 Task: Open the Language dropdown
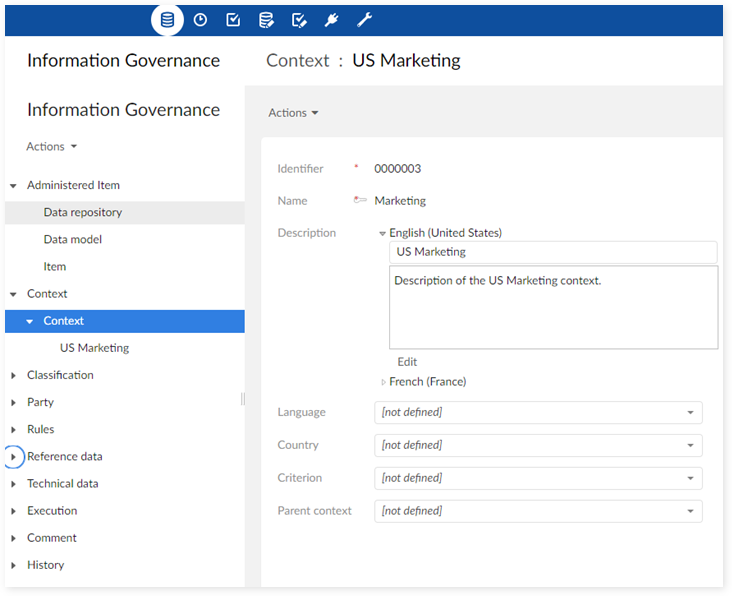point(538,412)
